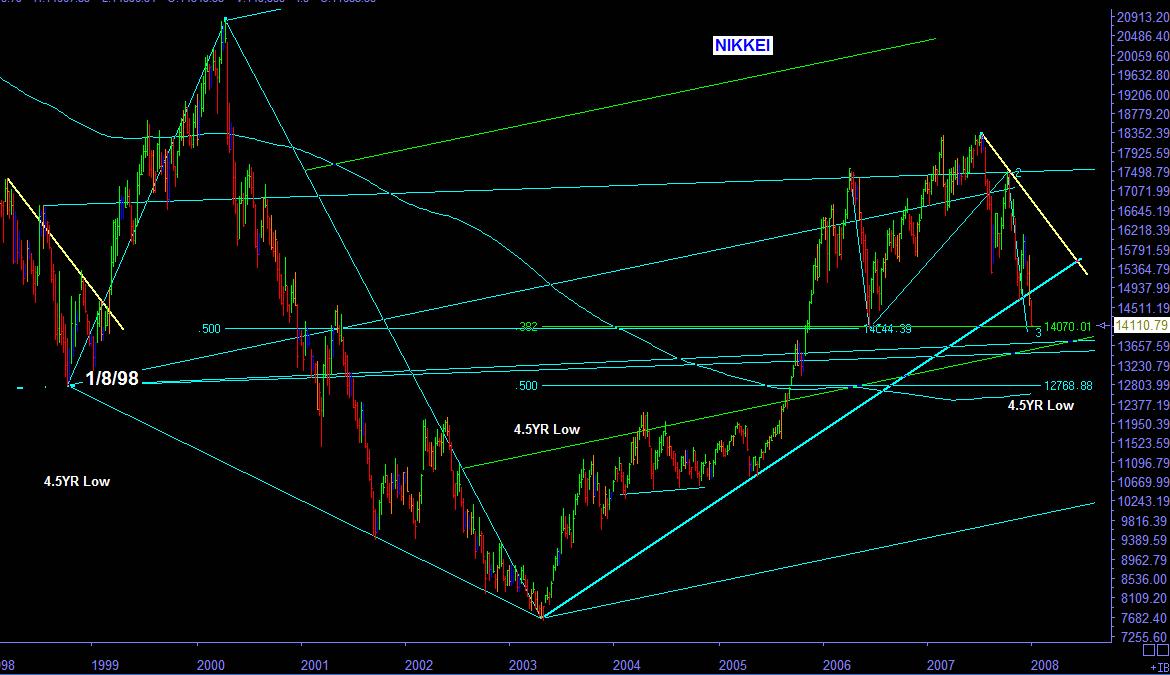Click the 2004 year label on time axis
Viewport: 1170px width, 675px height.
click(627, 665)
